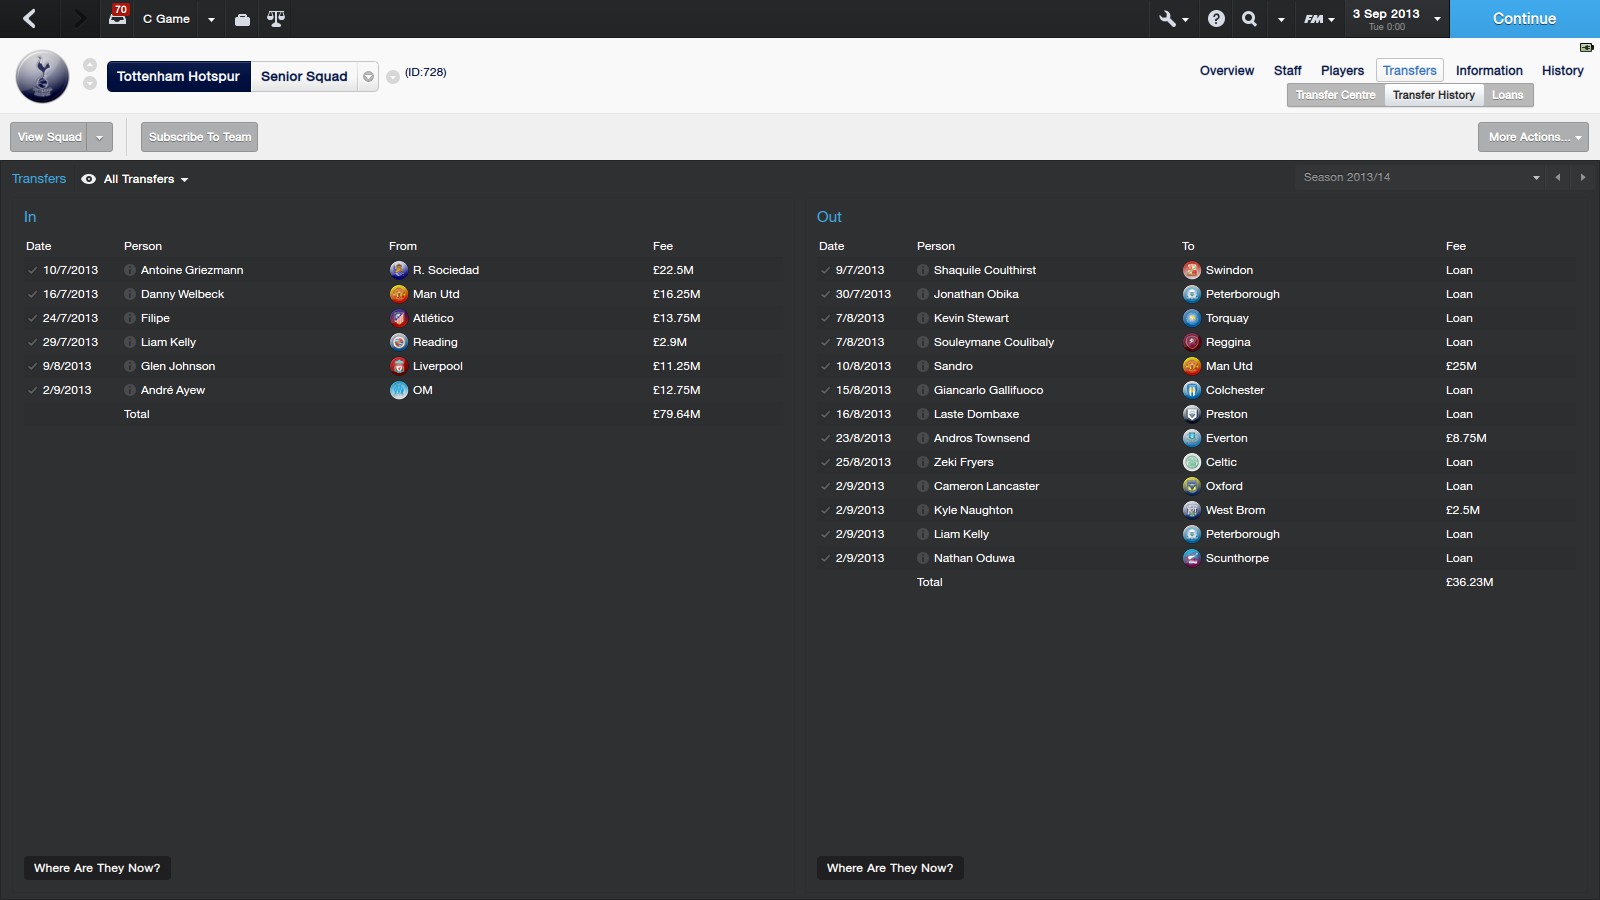Switch to the Players tab

coord(1342,71)
